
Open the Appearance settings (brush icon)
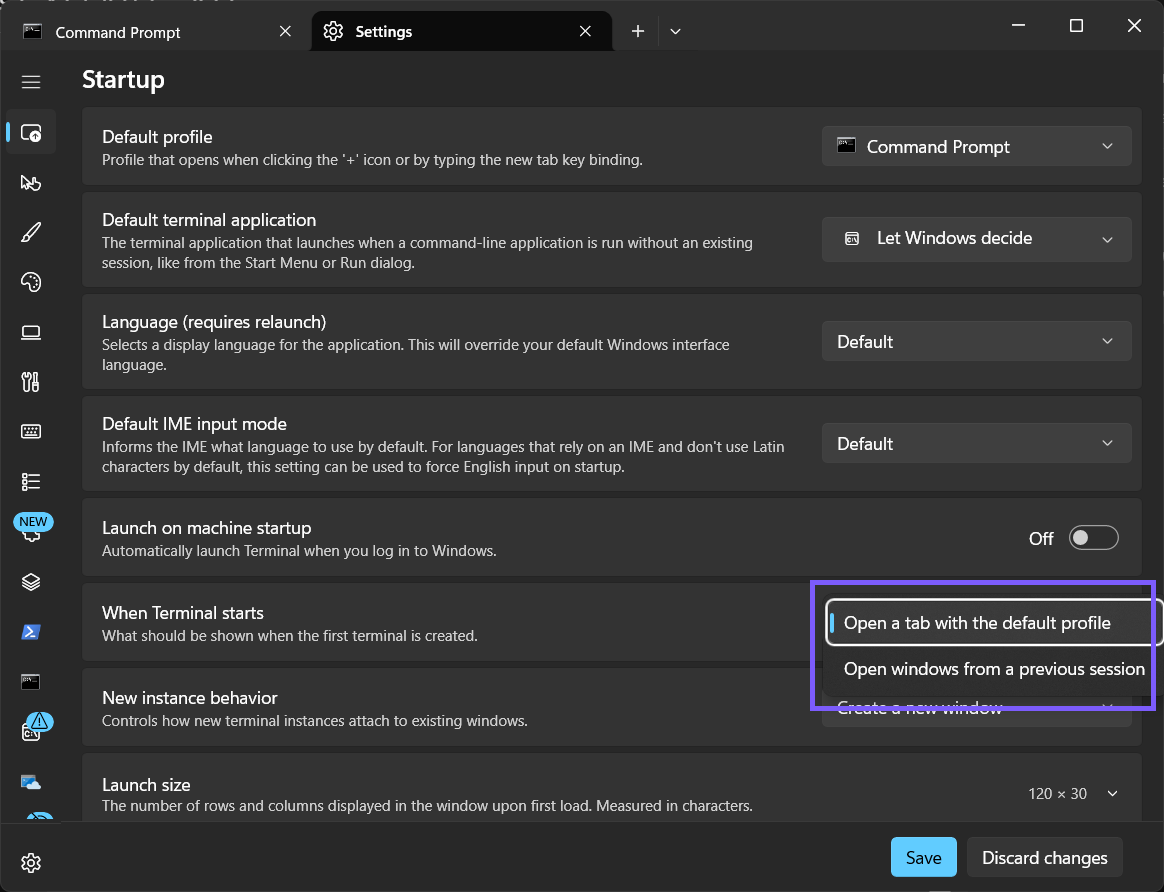[30, 232]
